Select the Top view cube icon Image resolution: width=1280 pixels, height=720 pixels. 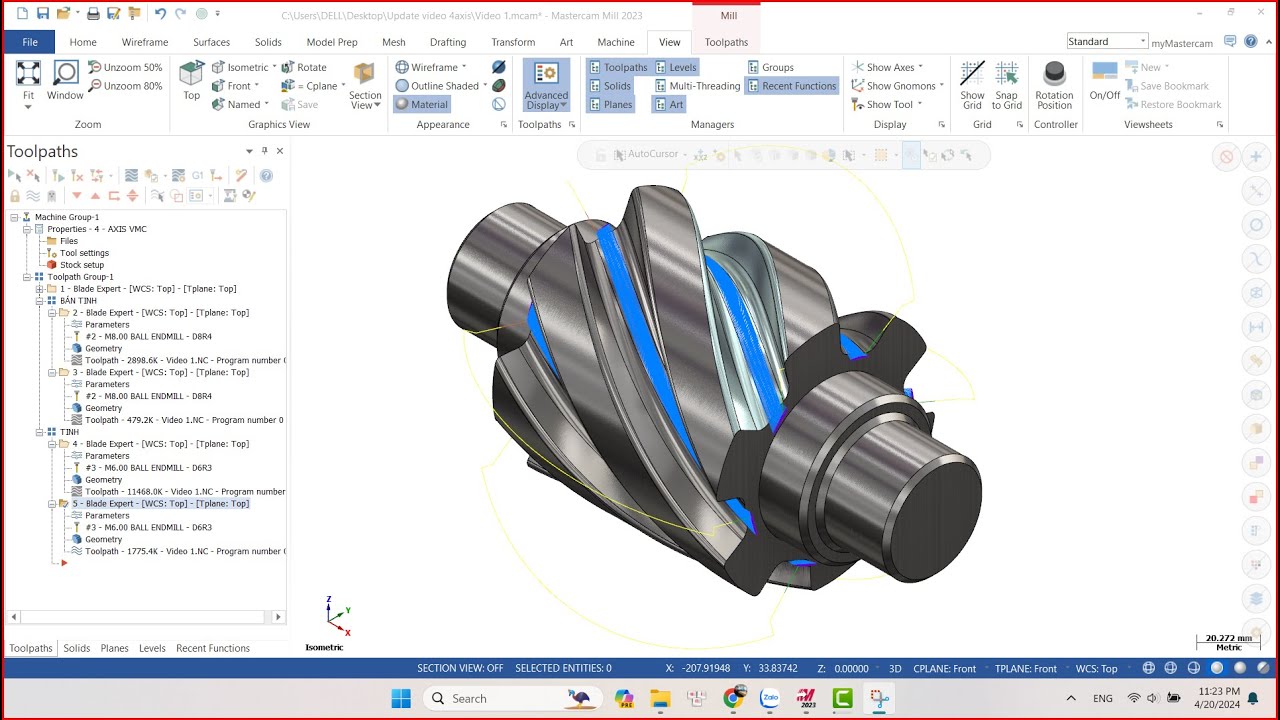click(192, 73)
